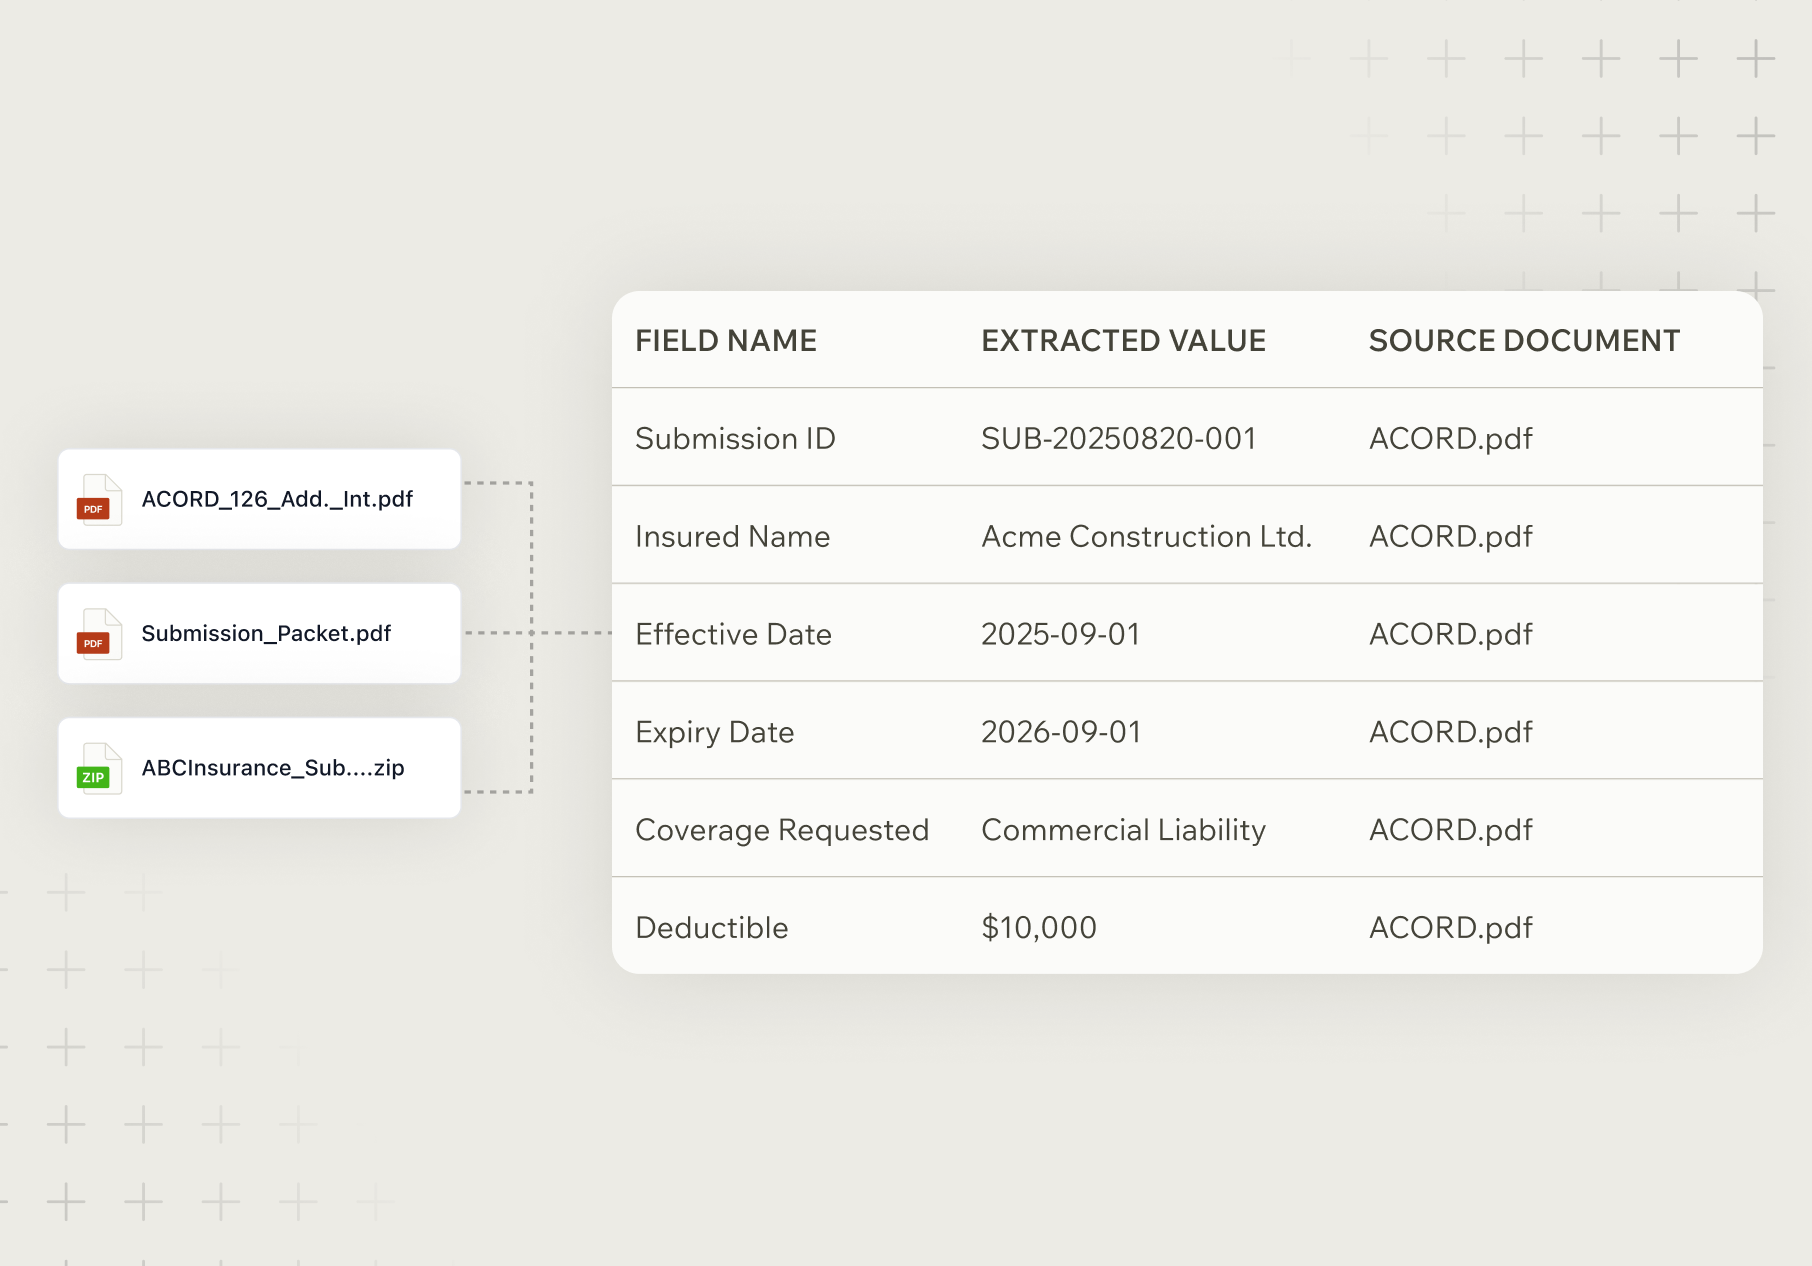Open ACORD.pdf source in the Deductible row
The width and height of the screenshot is (1812, 1266).
pos(1450,928)
